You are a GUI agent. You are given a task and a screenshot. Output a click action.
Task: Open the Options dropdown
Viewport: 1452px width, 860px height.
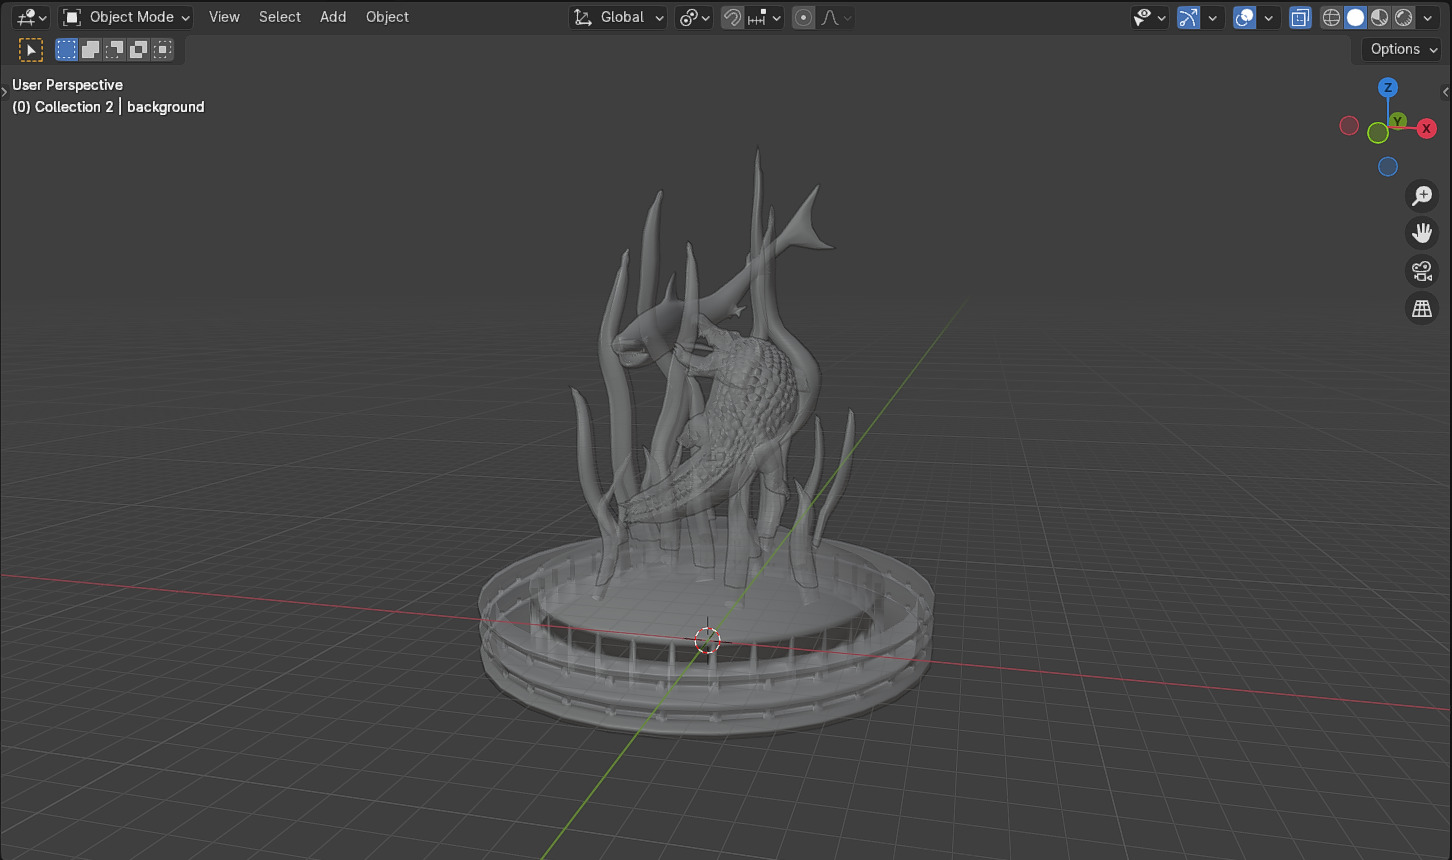click(x=1402, y=49)
